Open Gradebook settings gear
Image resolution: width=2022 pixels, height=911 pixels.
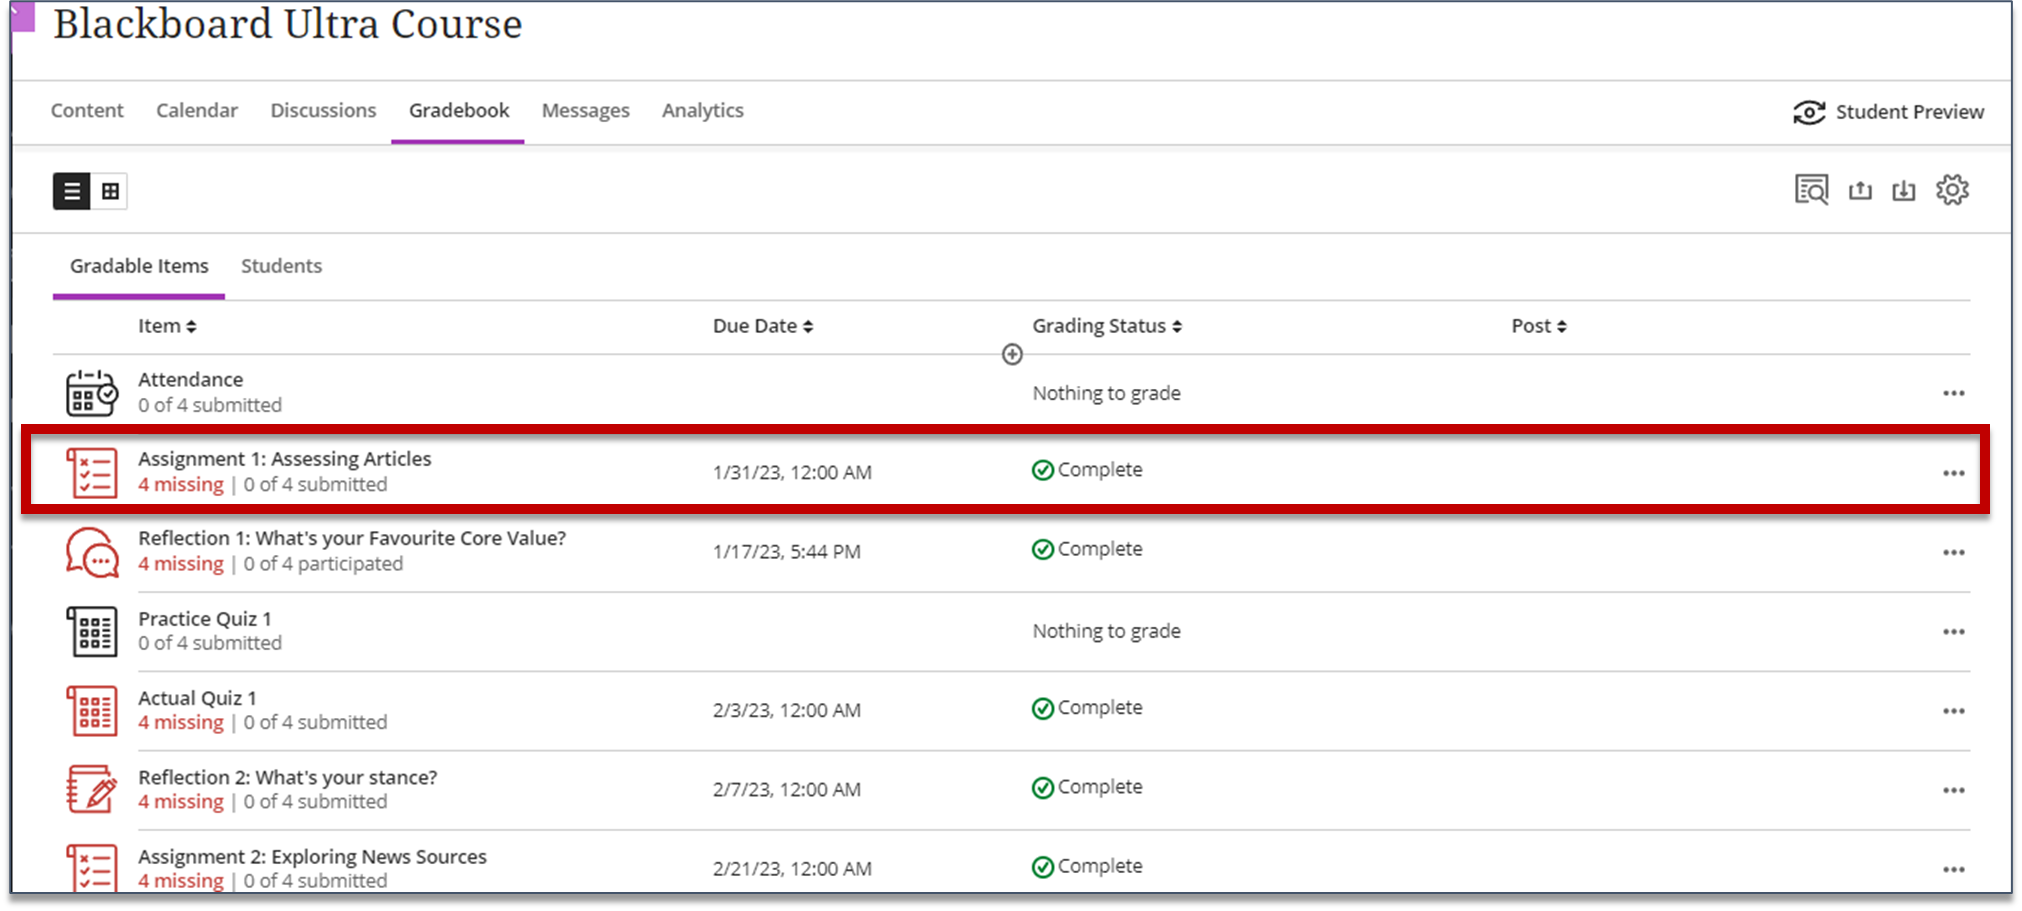click(1952, 189)
